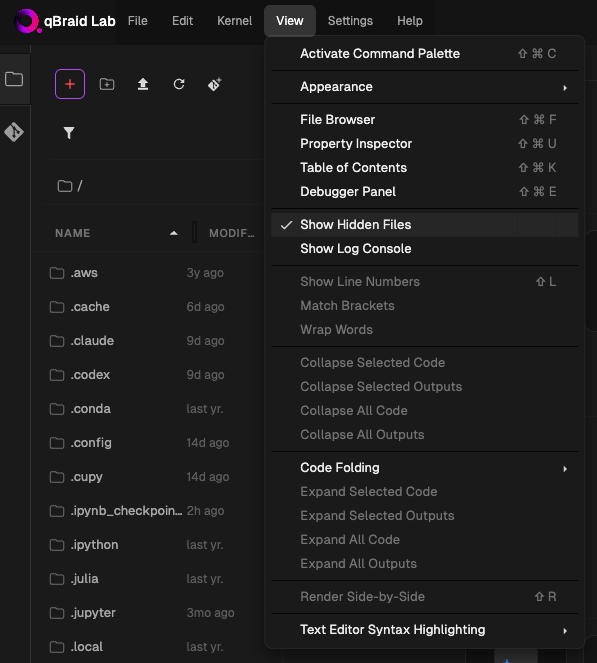Choose Table of Contents menu entry
Image resolution: width=597 pixels, height=663 pixels.
pos(424,168)
